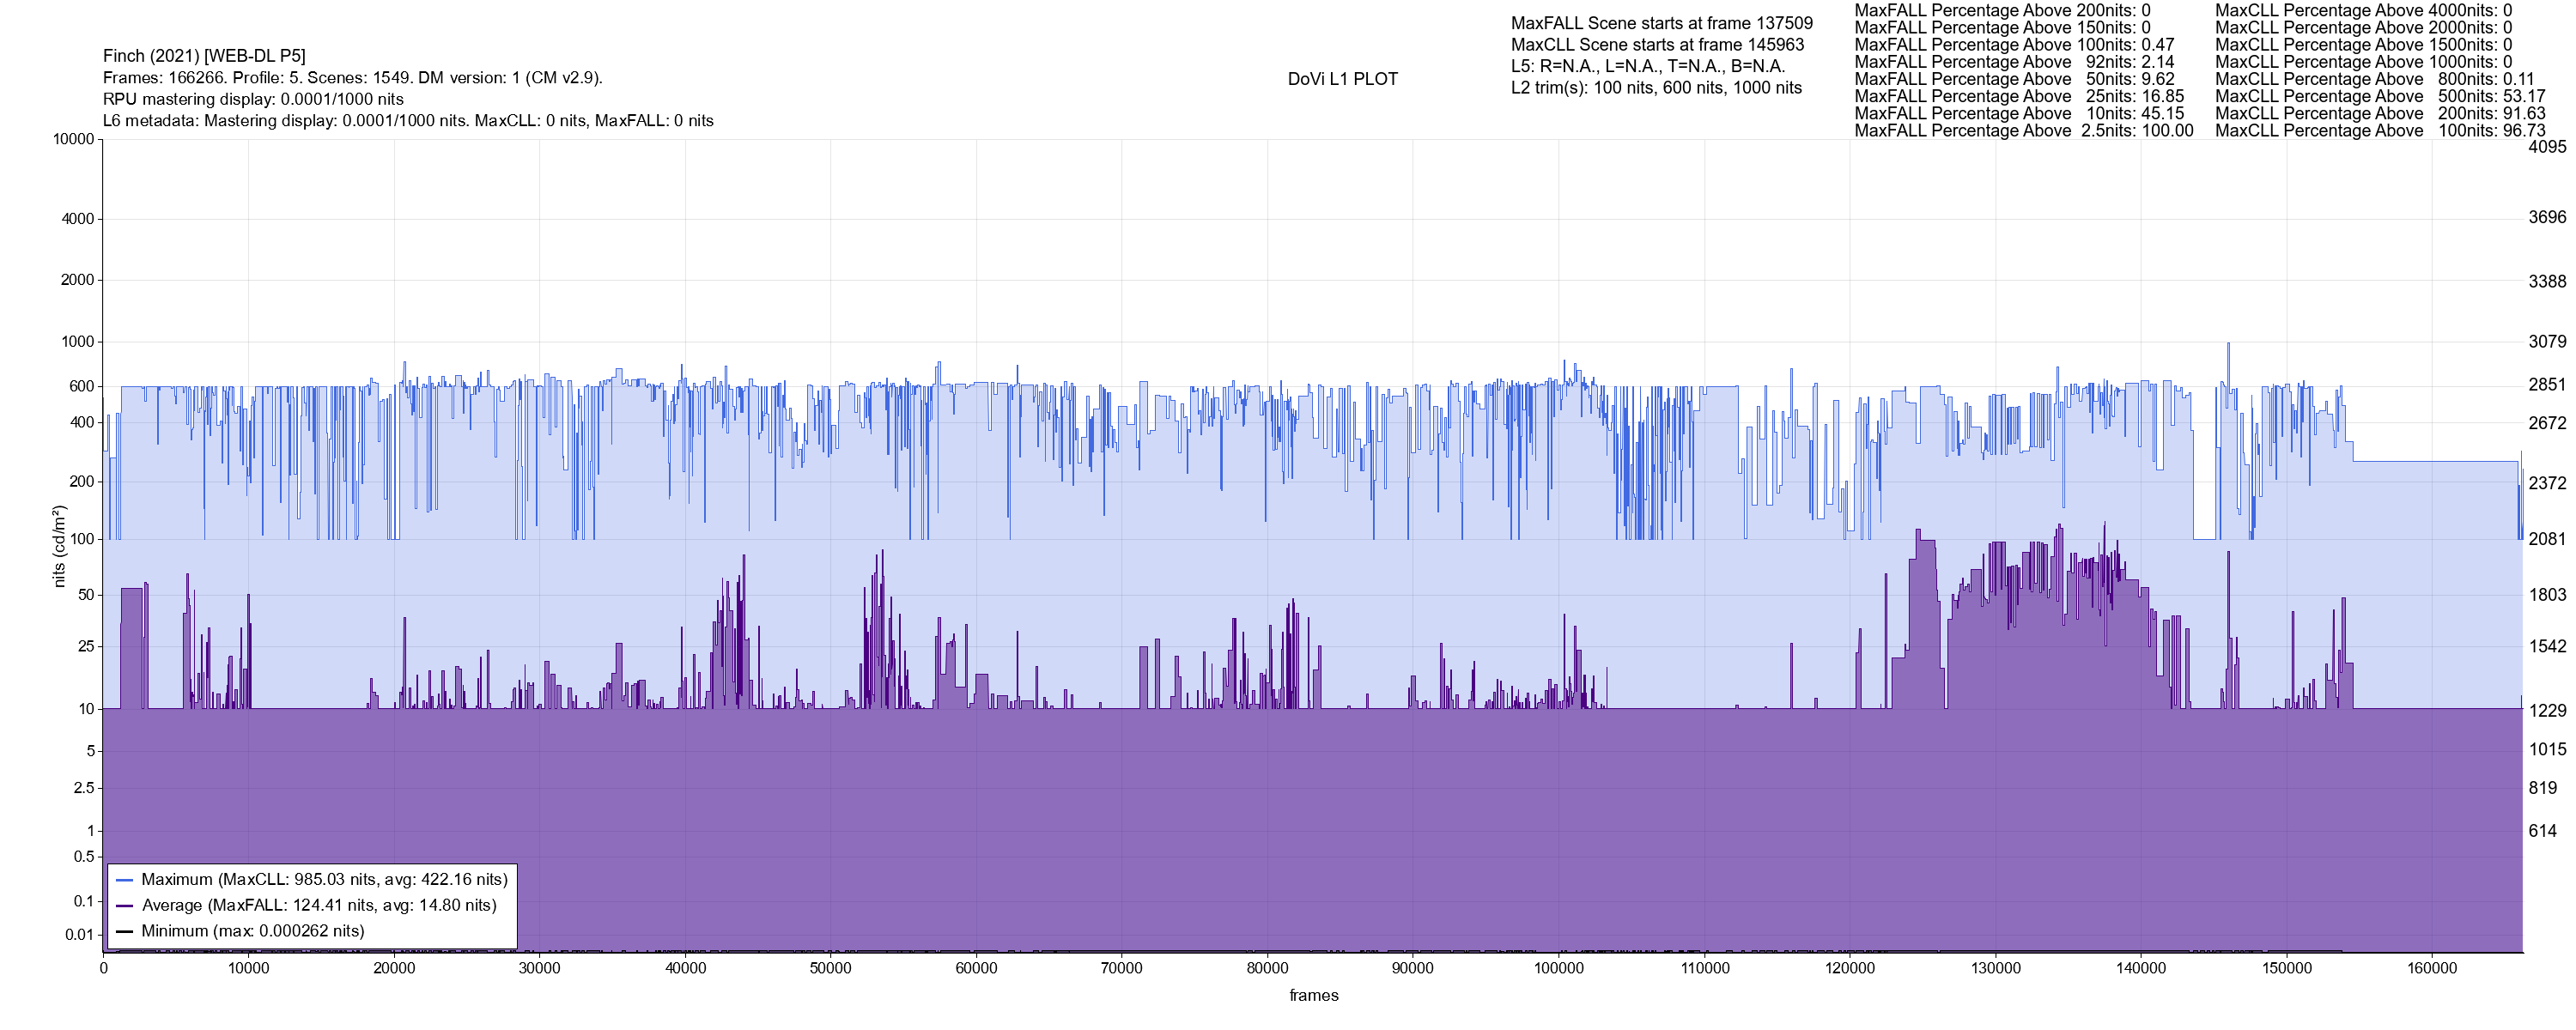The image size is (2576, 1030).
Task: Click the 'frames' x-axis label
Action: [1313, 995]
